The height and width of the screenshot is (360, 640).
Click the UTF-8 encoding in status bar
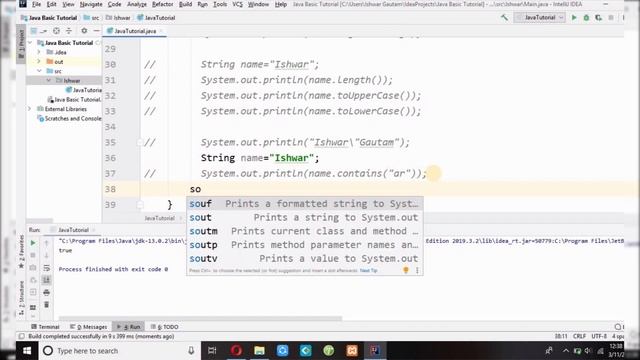click(x=599, y=336)
